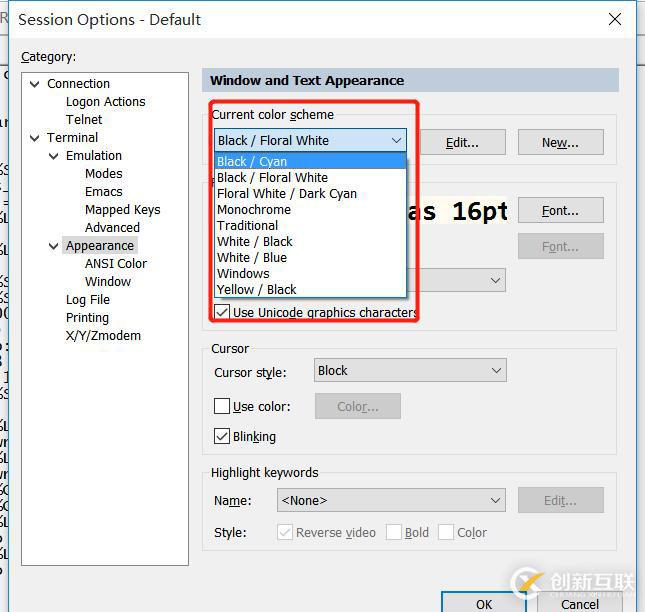Select Window under Appearance
Screen dimensions: 645x612
coord(108,282)
